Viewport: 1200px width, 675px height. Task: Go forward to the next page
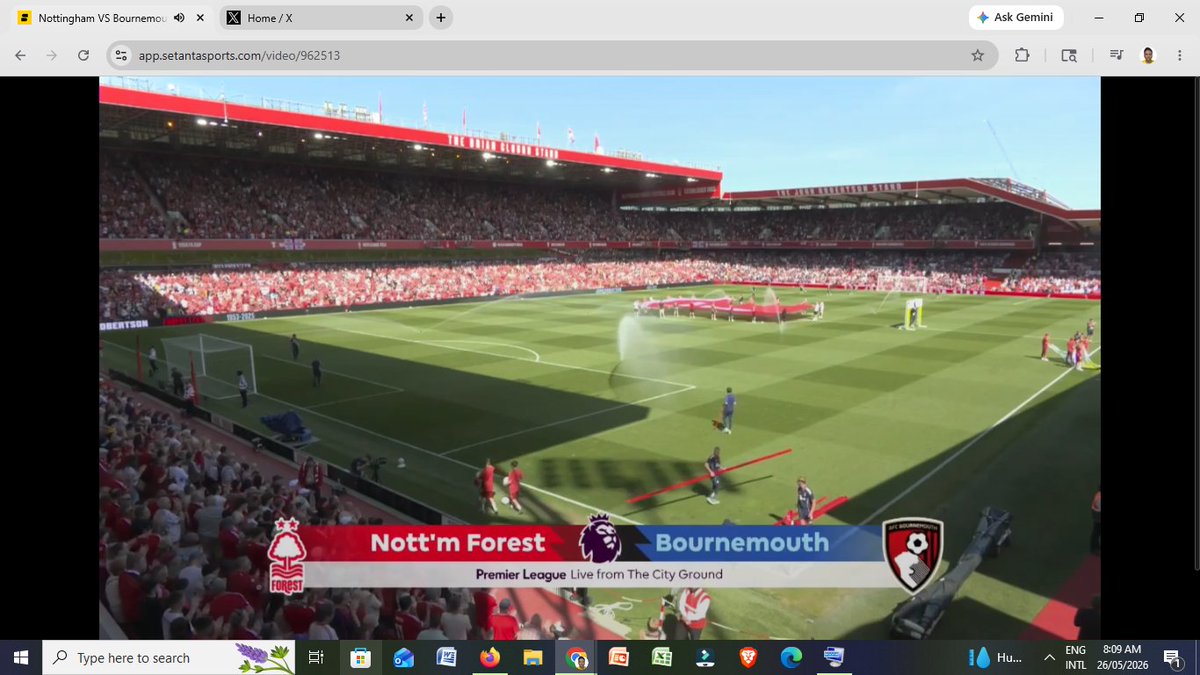[51, 56]
